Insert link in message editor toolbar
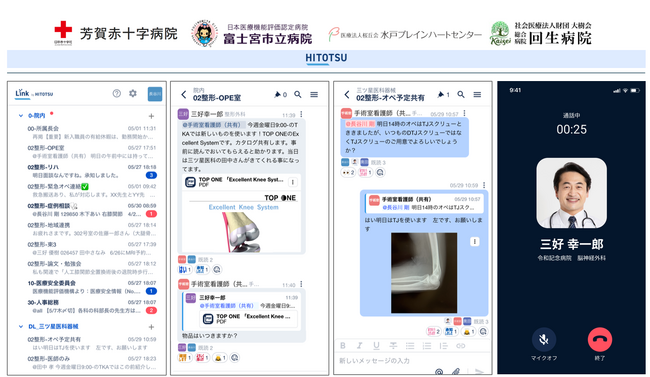This screenshot has height=377, width=650. [x=461, y=345]
